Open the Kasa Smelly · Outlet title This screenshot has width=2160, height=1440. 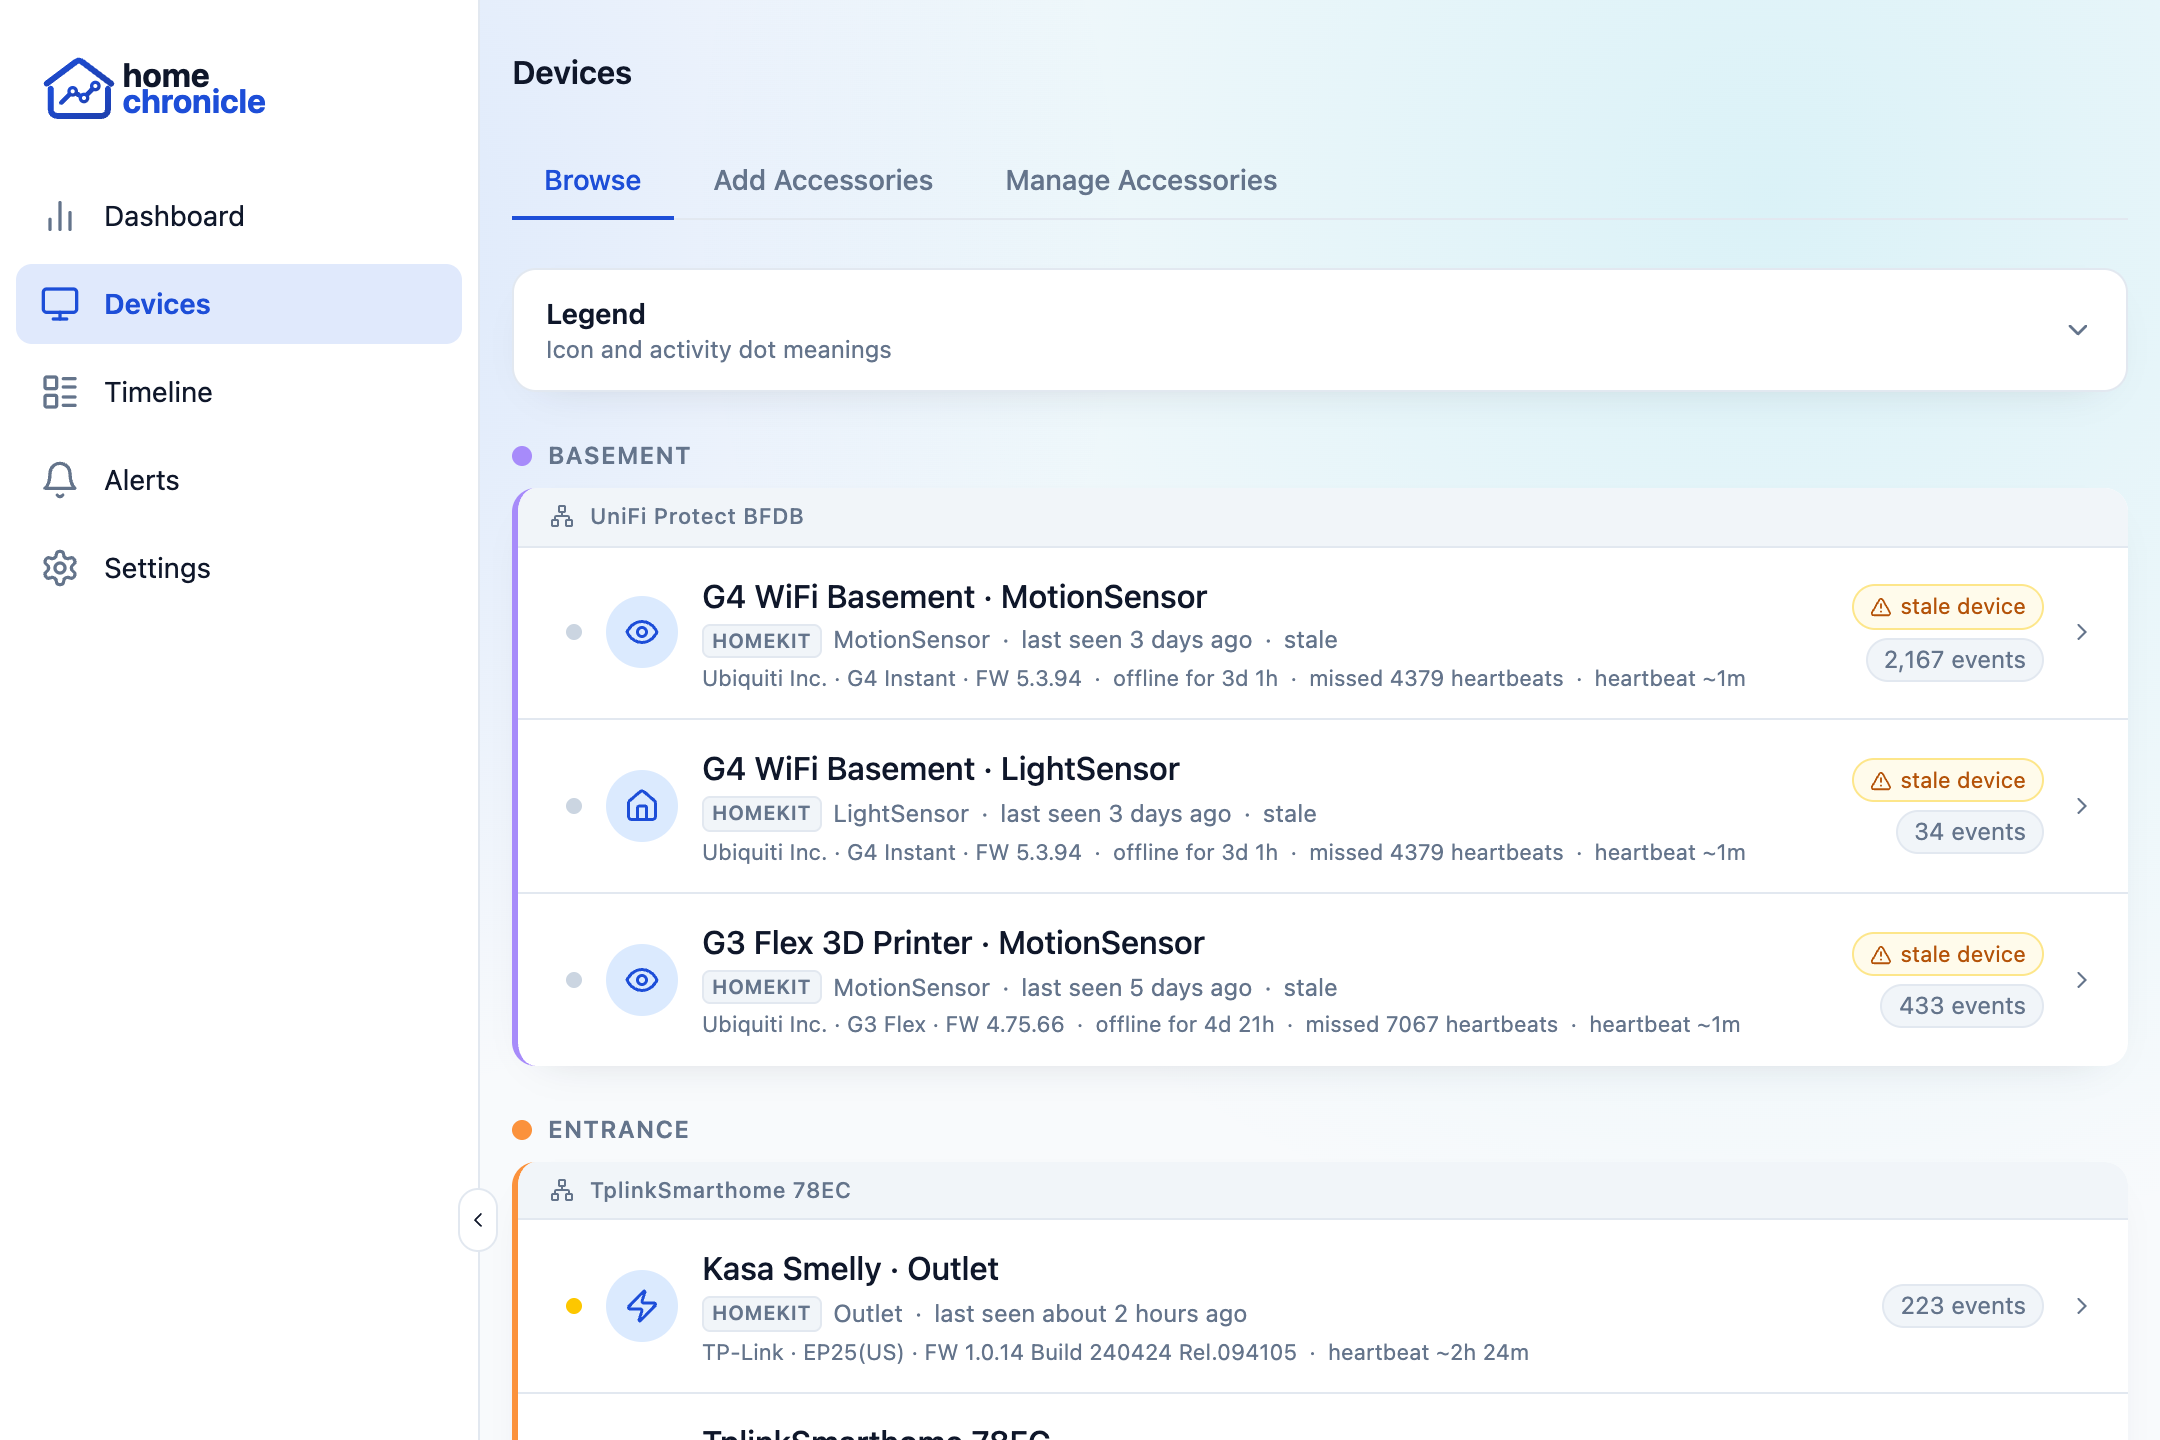coord(850,1269)
